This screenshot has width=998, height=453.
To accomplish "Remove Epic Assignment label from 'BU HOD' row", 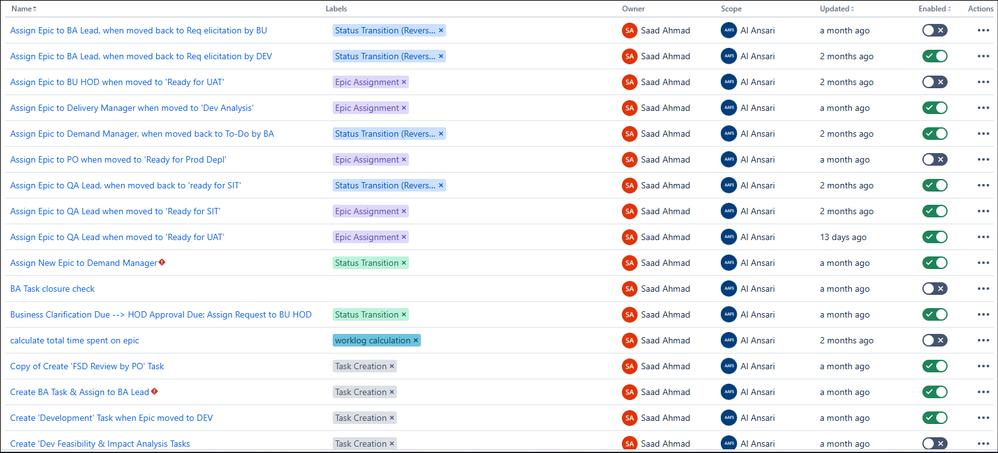I will [x=404, y=82].
